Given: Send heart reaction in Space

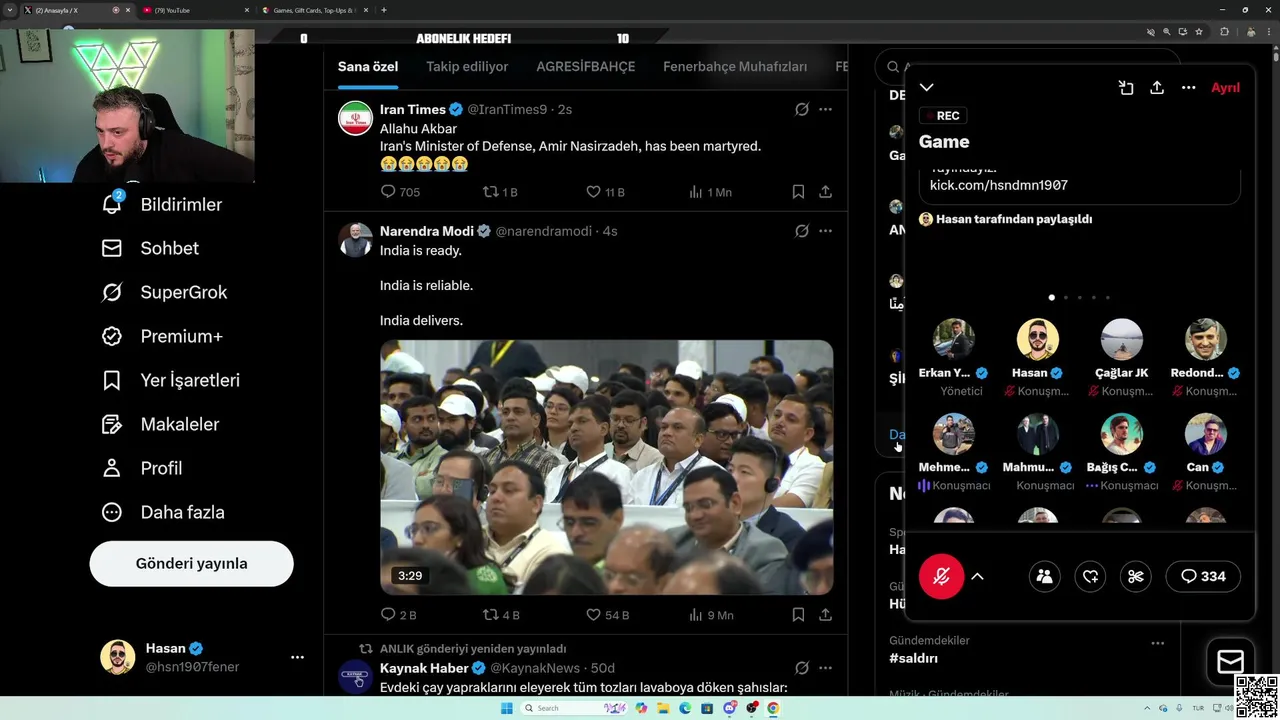Looking at the screenshot, I should (1090, 576).
